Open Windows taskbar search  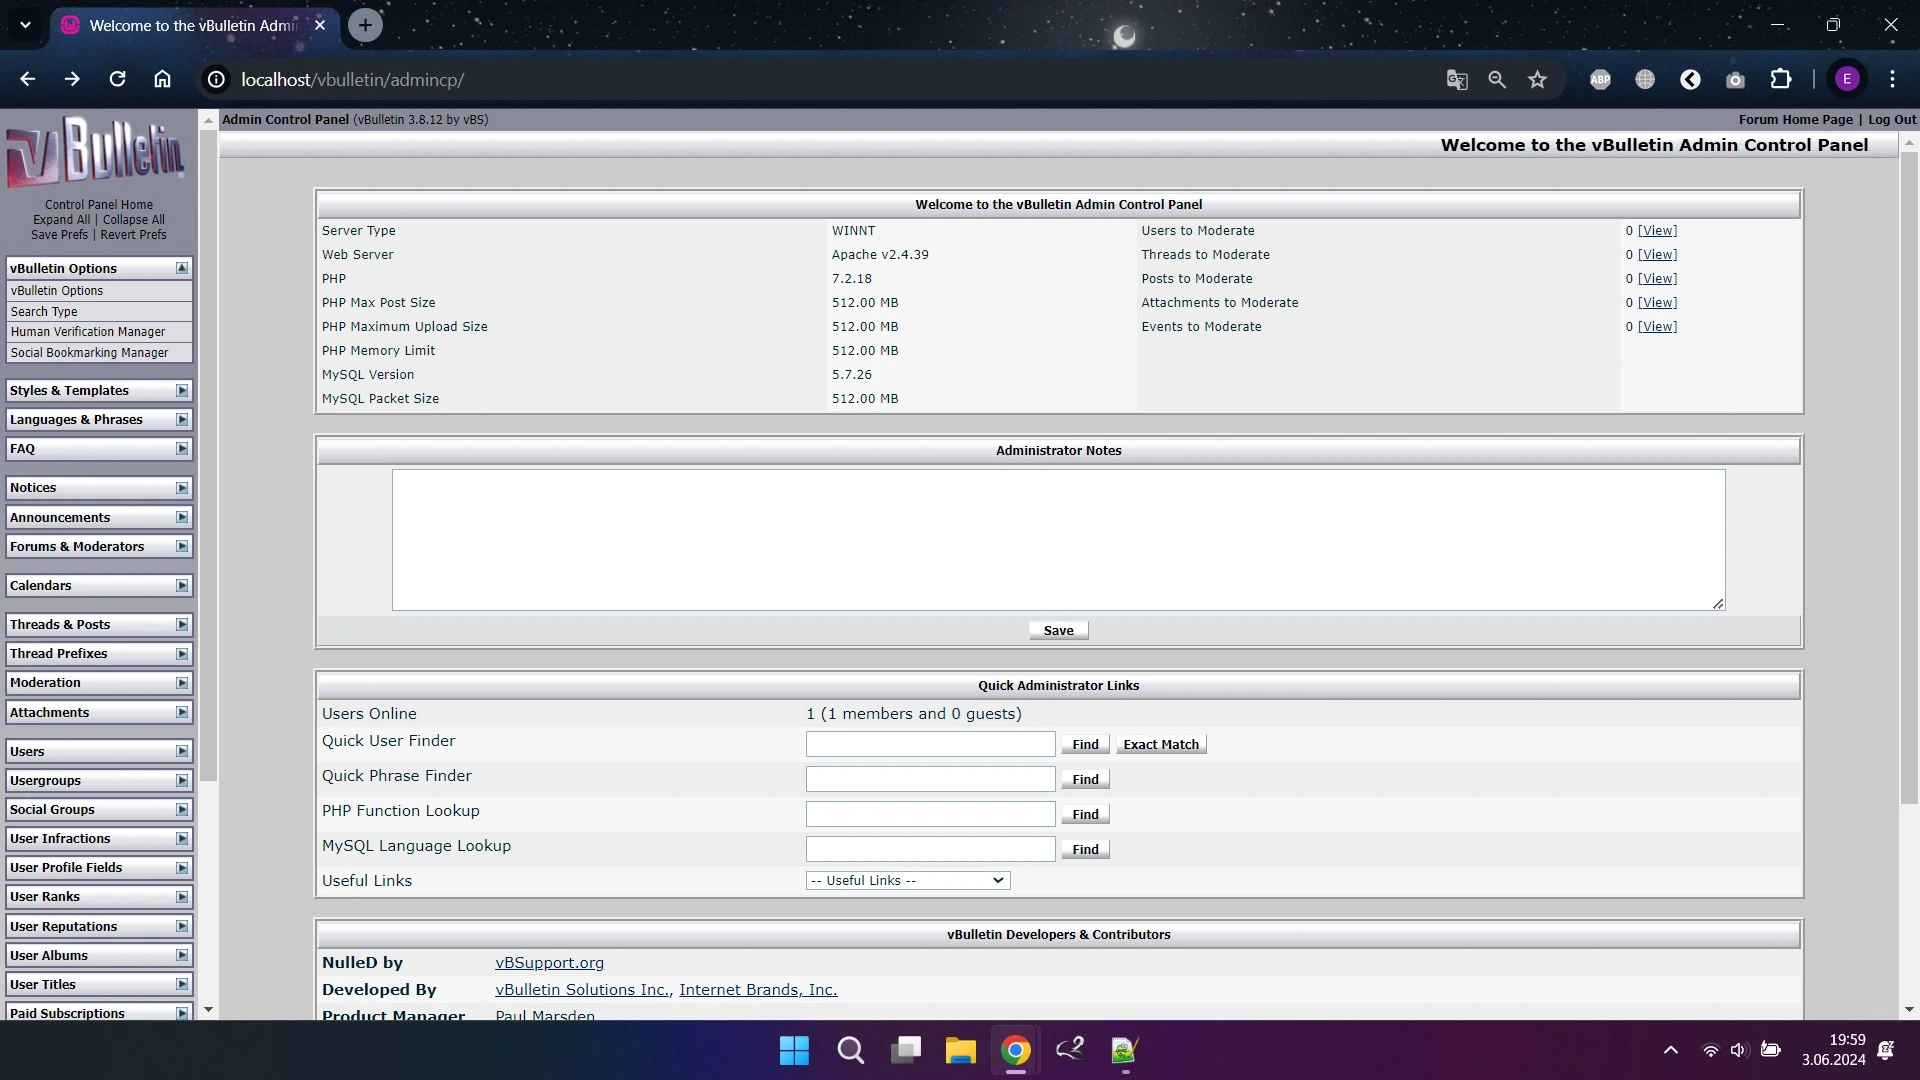(x=851, y=1050)
